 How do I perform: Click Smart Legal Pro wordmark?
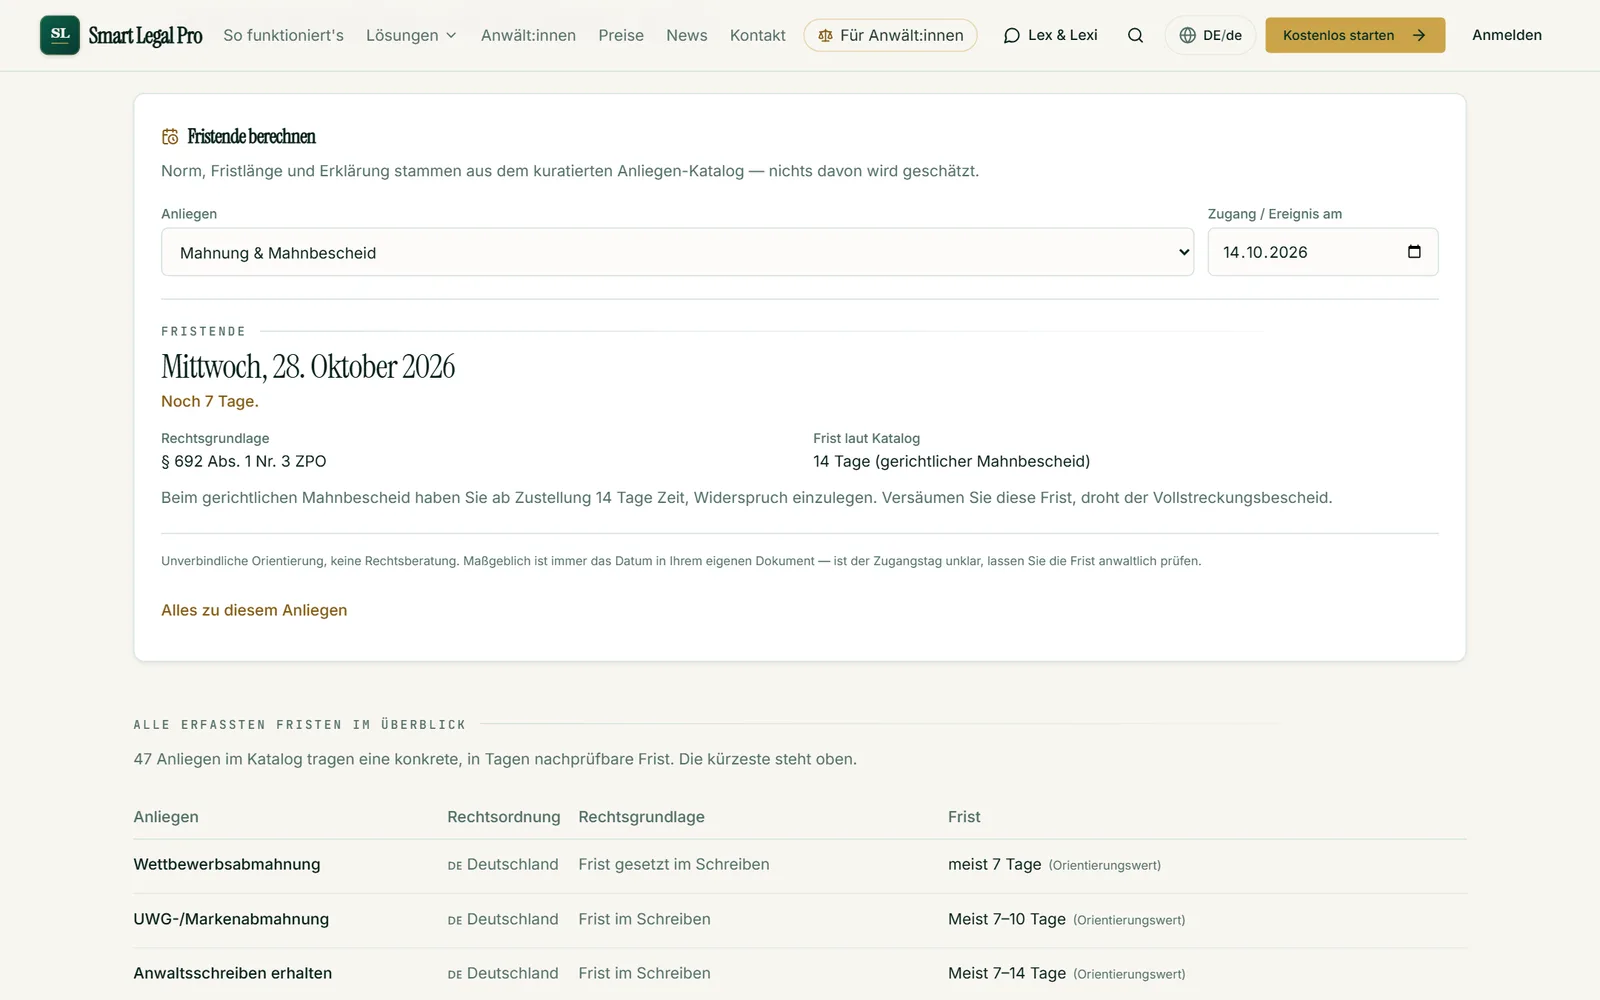click(x=145, y=36)
